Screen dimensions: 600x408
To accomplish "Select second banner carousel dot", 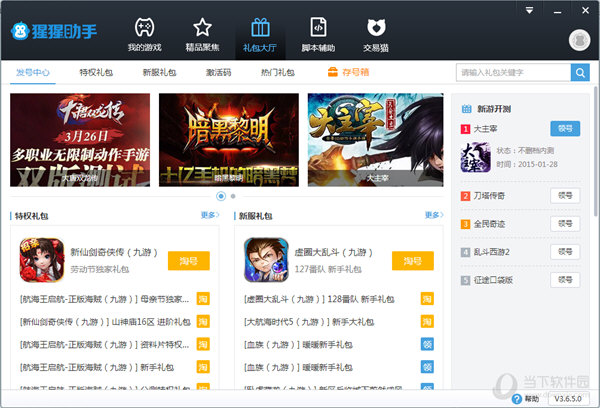I will click(233, 196).
